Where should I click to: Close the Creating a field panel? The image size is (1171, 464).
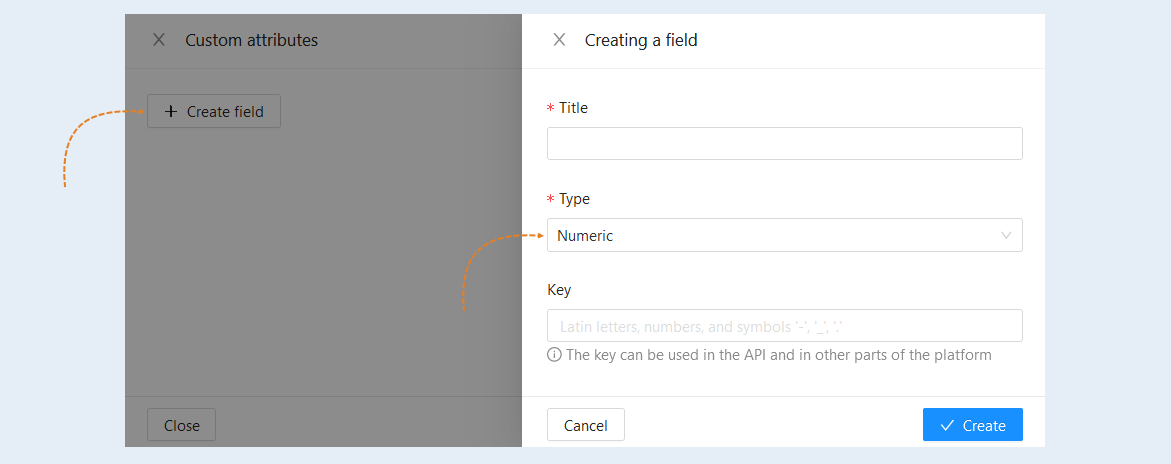[559, 40]
